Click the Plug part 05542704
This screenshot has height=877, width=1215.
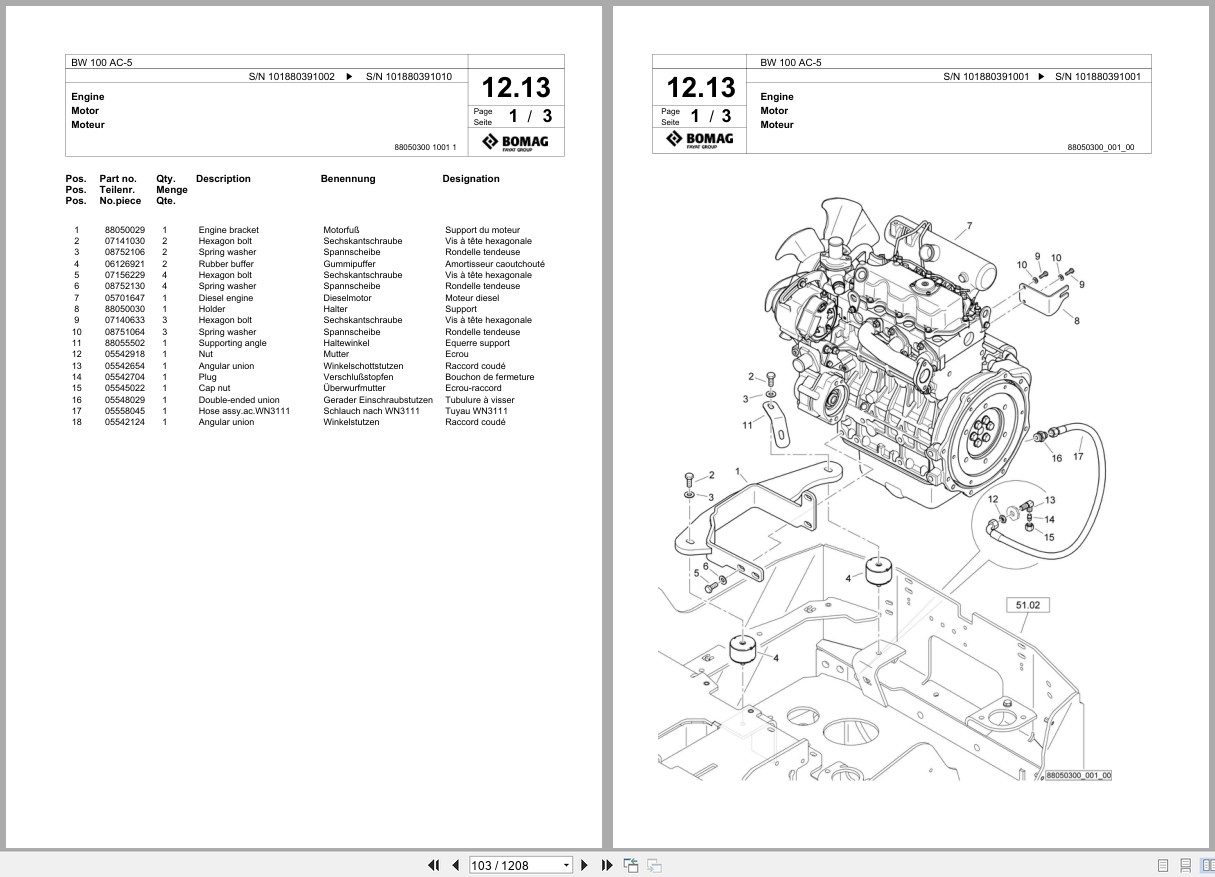(125, 377)
